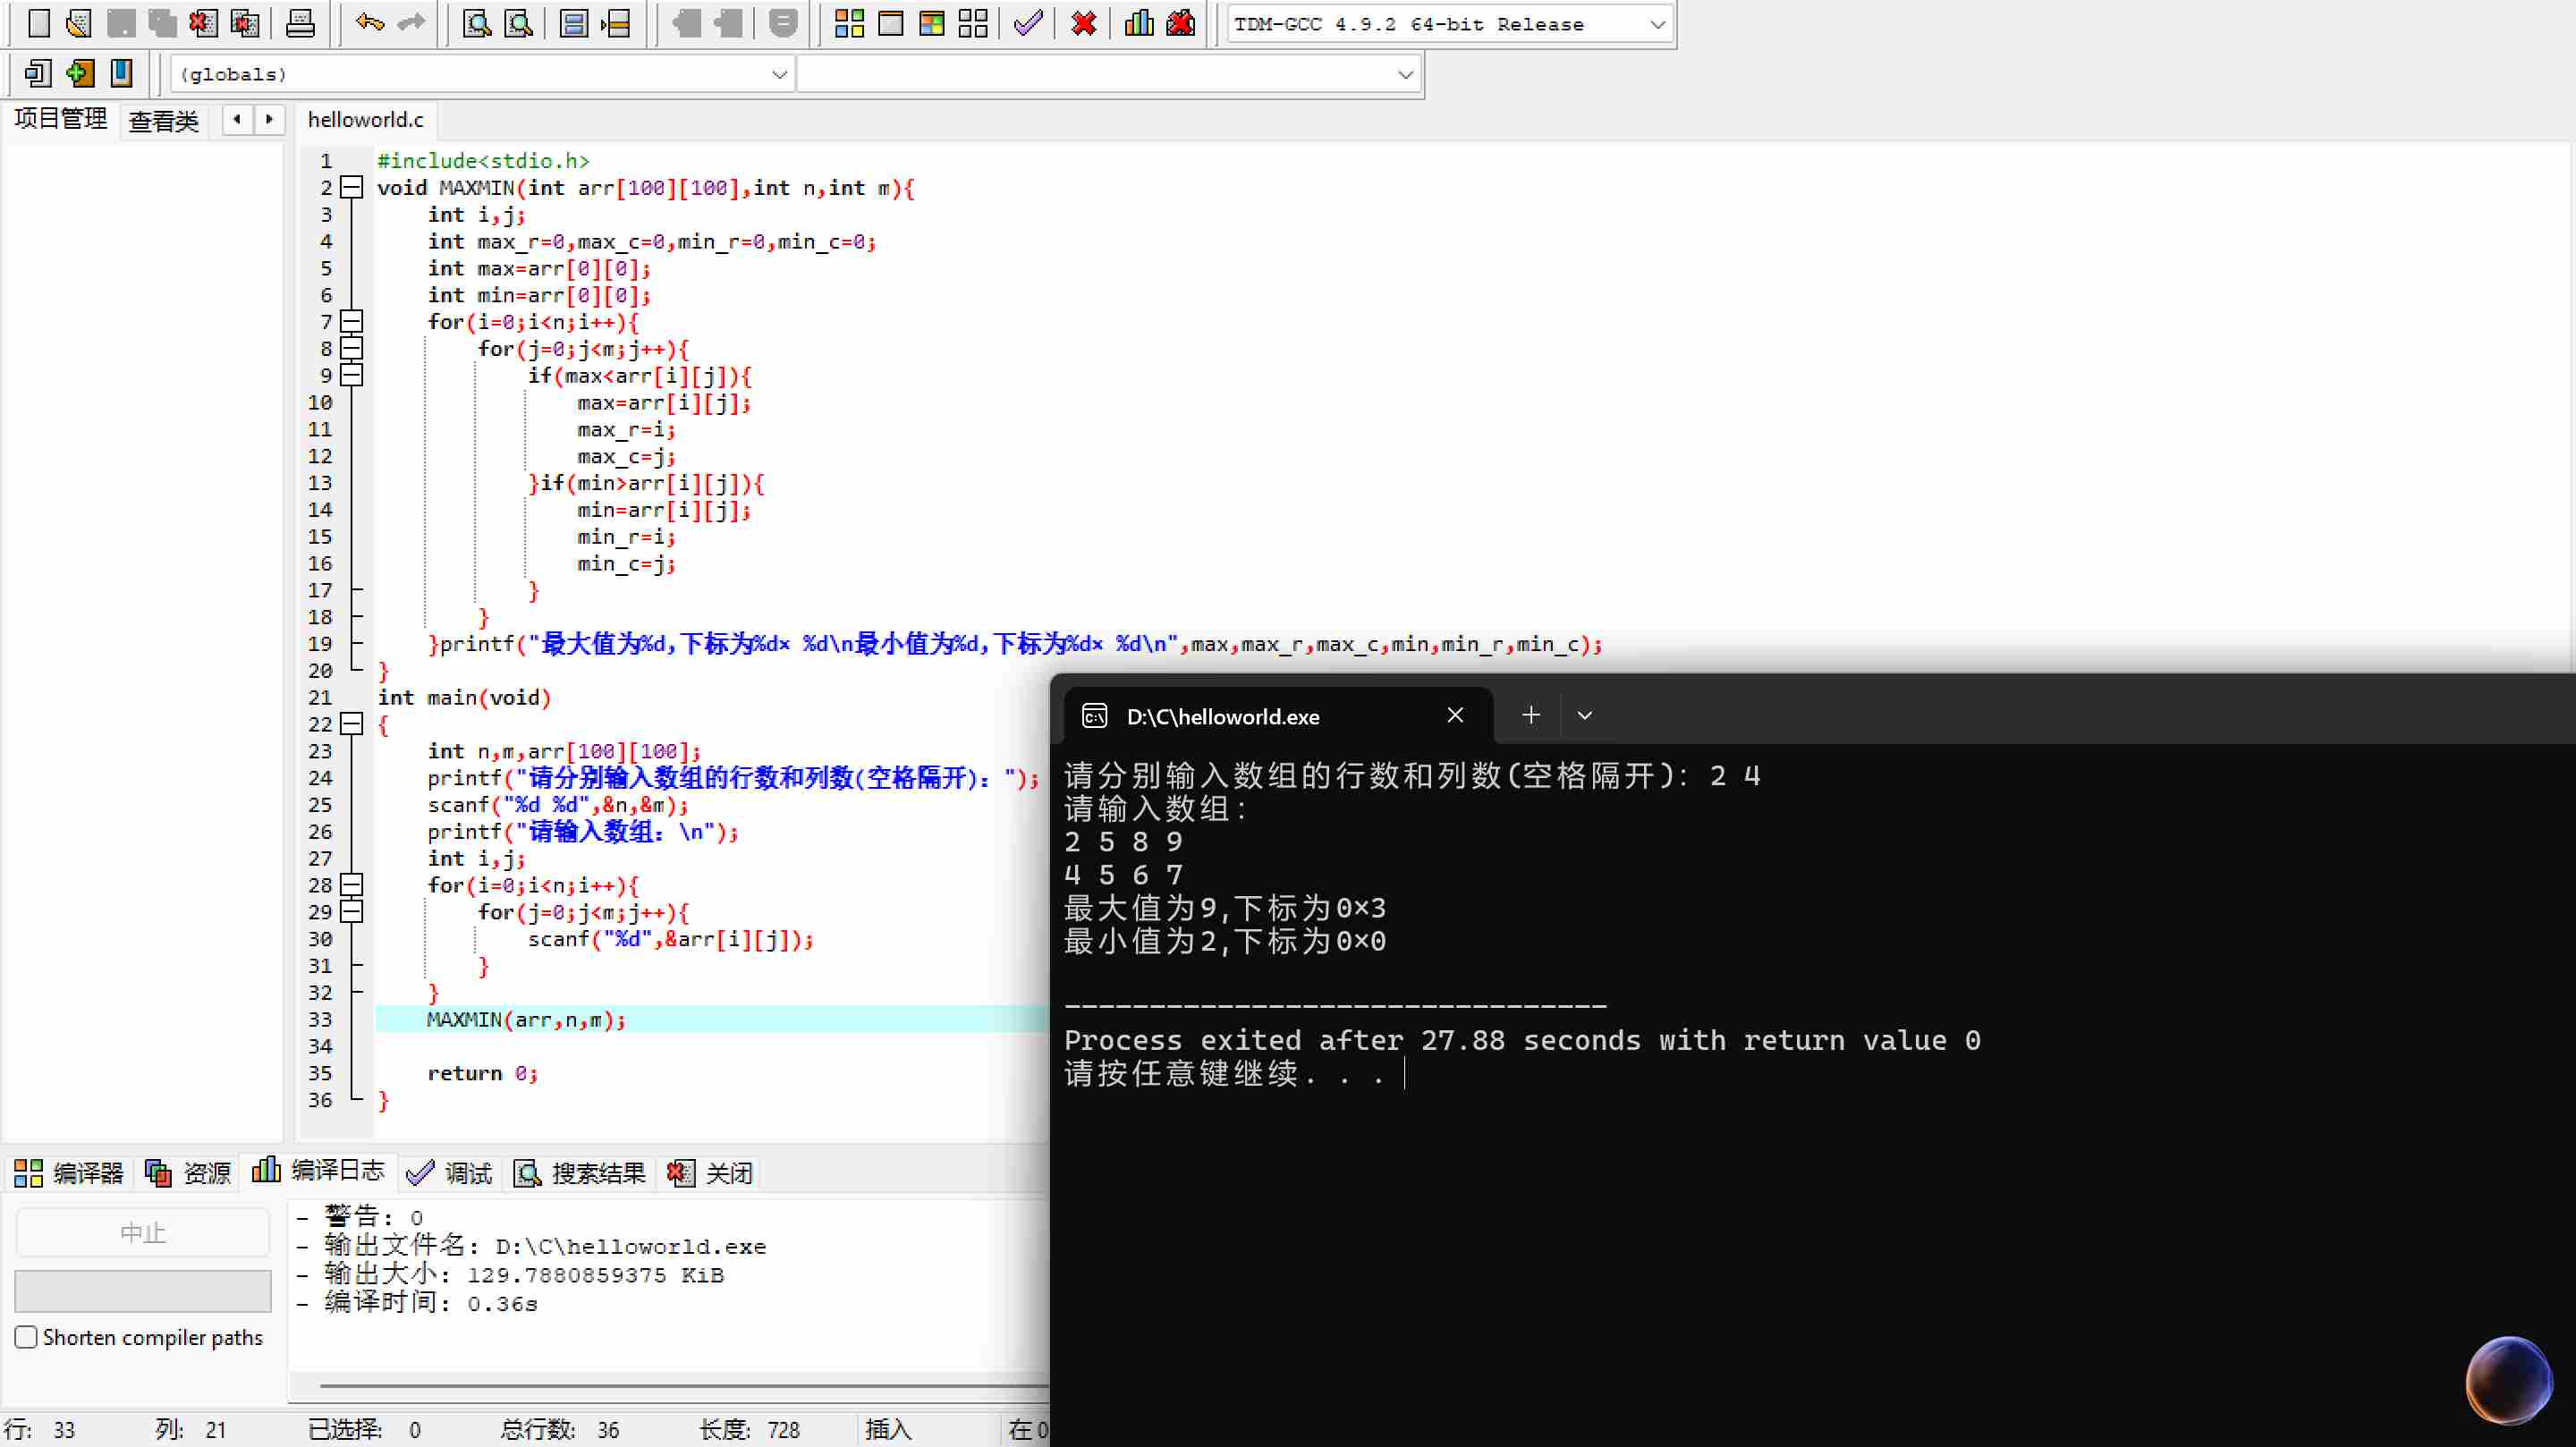Click the Compile icon with colored squares

[849, 22]
